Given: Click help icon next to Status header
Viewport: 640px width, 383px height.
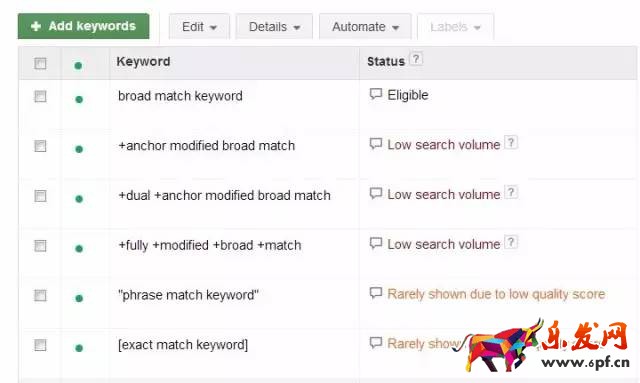Looking at the screenshot, I should pyautogui.click(x=416, y=59).
